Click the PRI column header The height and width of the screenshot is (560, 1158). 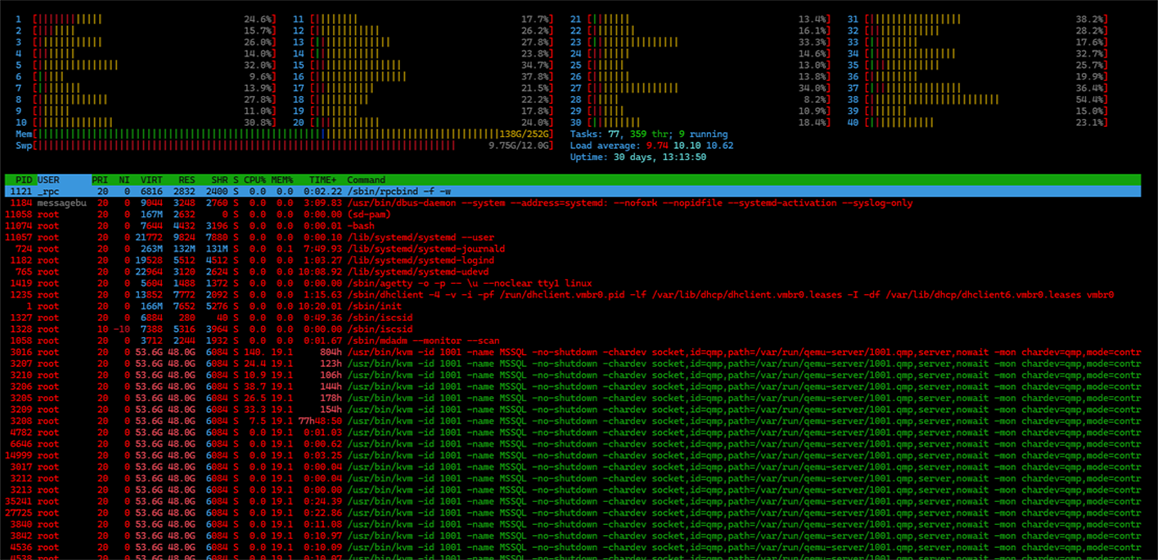(x=99, y=180)
